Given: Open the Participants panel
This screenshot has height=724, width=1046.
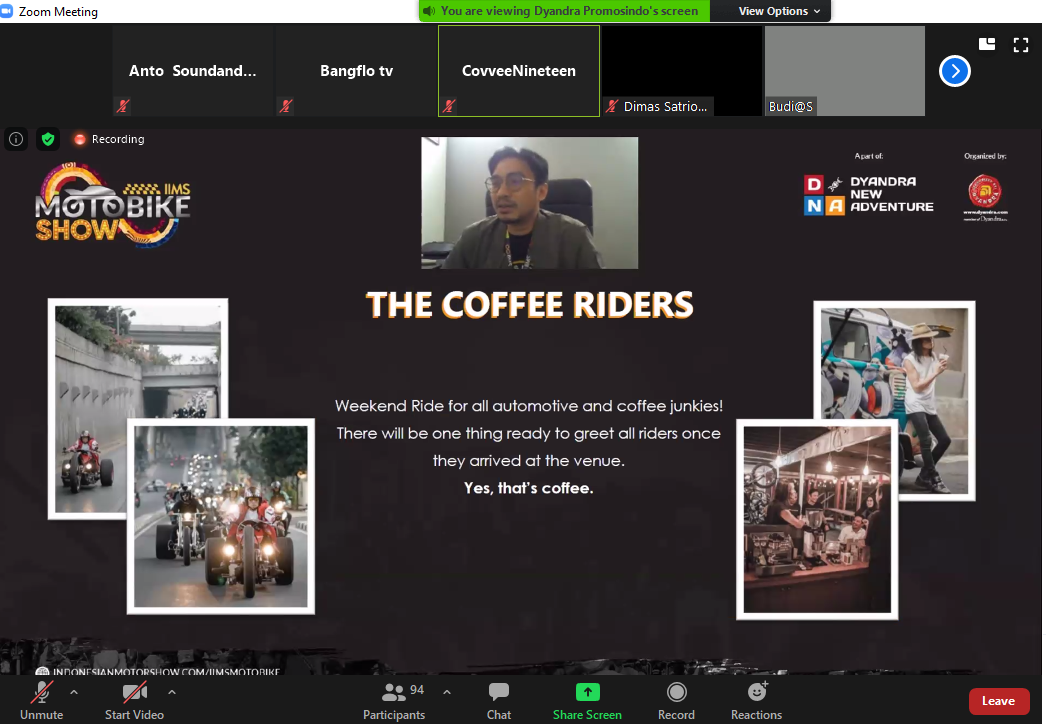Looking at the screenshot, I should [394, 700].
